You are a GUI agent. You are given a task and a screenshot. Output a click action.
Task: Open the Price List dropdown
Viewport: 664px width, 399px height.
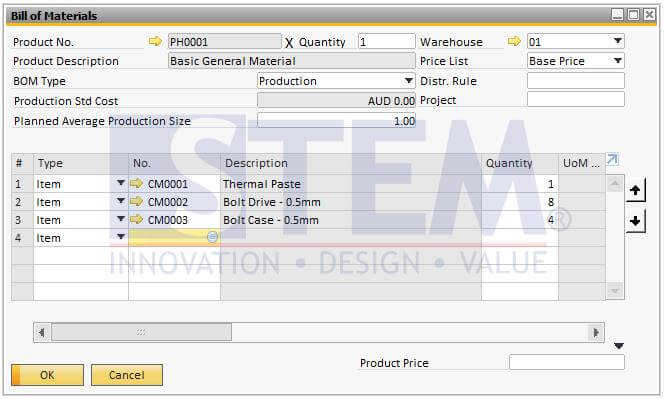tap(618, 61)
